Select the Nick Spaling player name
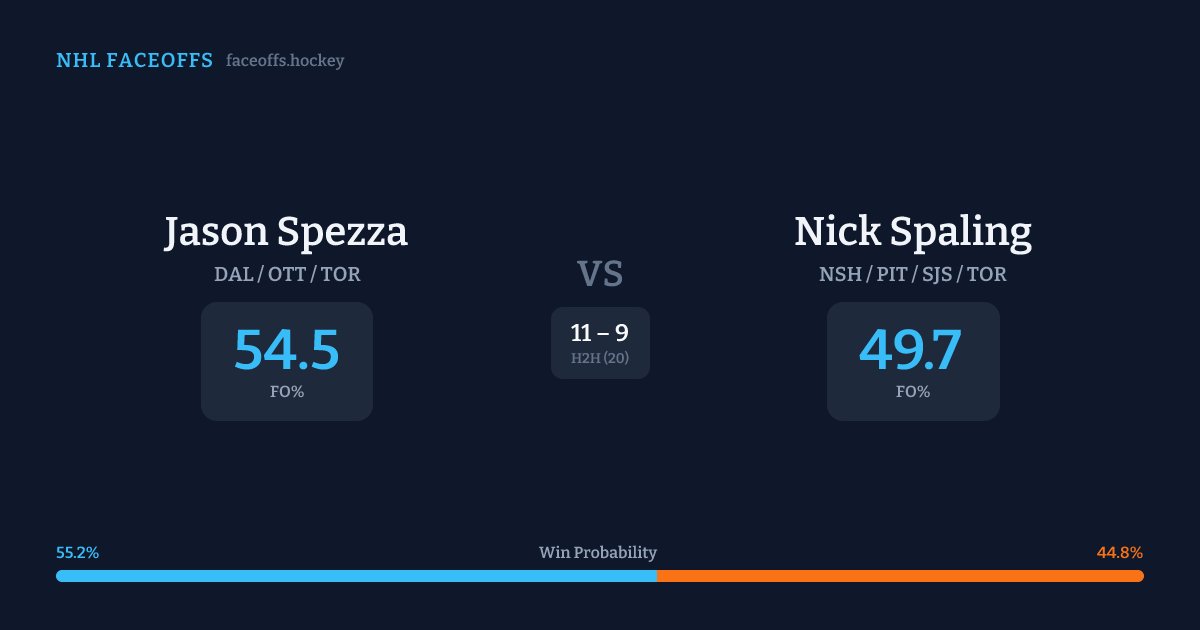Image resolution: width=1200 pixels, height=630 pixels. 912,232
